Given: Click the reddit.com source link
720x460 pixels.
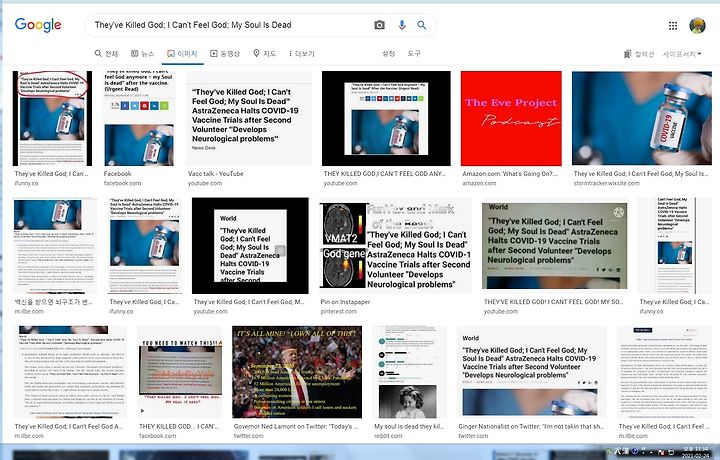Looking at the screenshot, I should coord(388,436).
